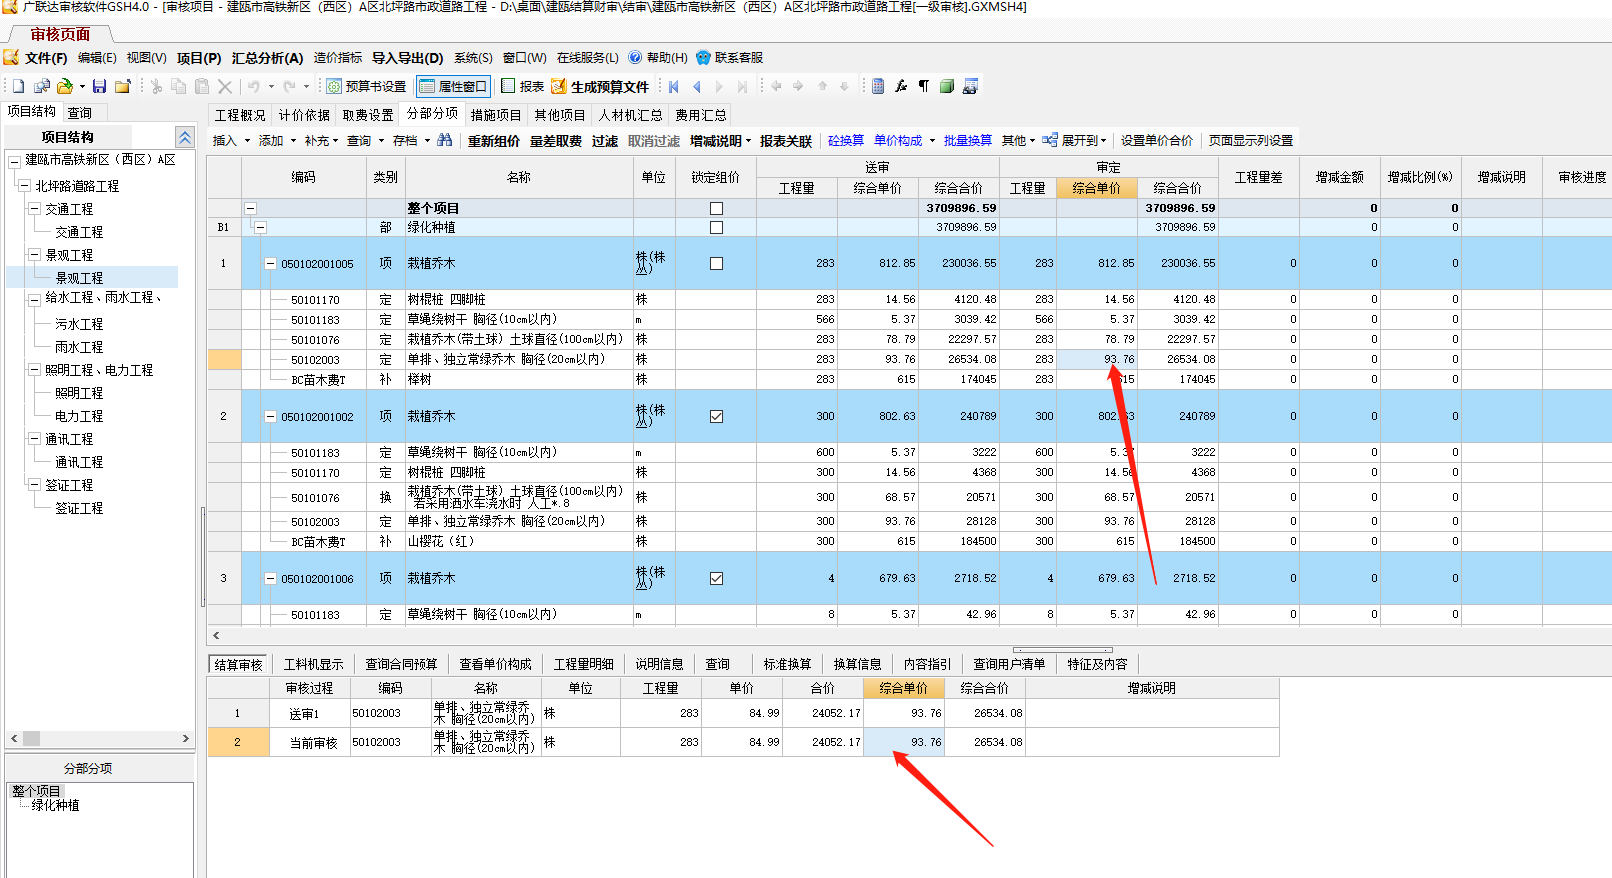The width and height of the screenshot is (1612, 878).
Task: Click the paste clipboard icon
Action: point(202,86)
